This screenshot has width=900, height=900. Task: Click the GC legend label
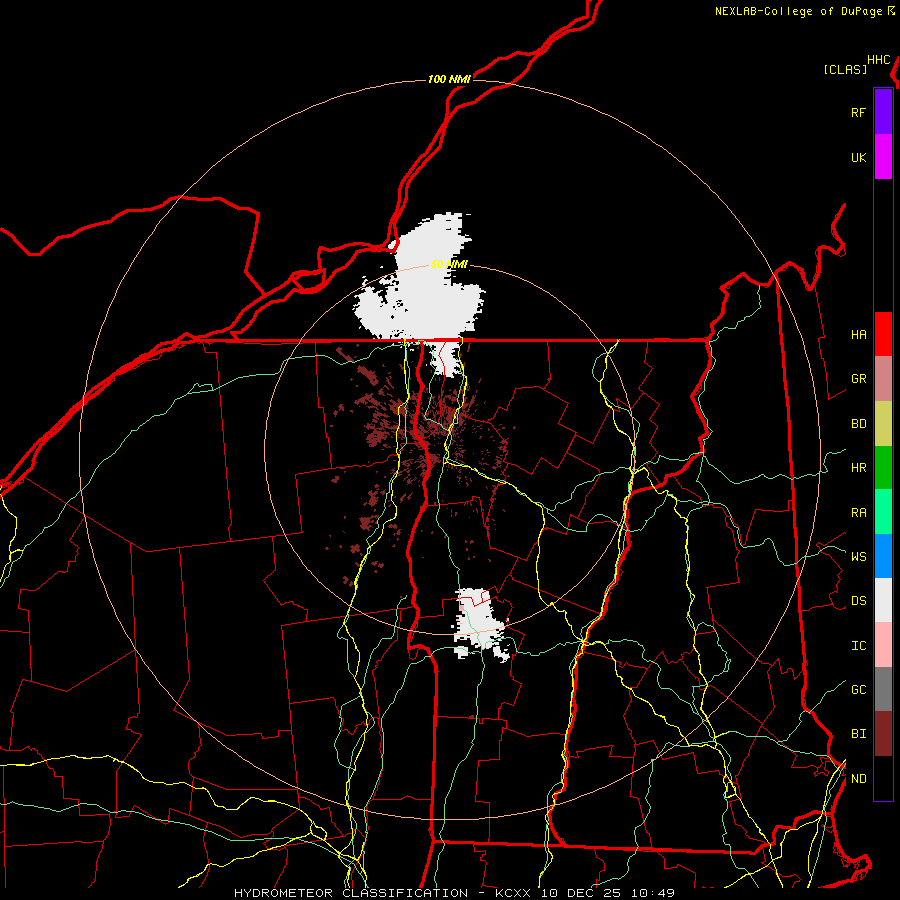point(858,689)
